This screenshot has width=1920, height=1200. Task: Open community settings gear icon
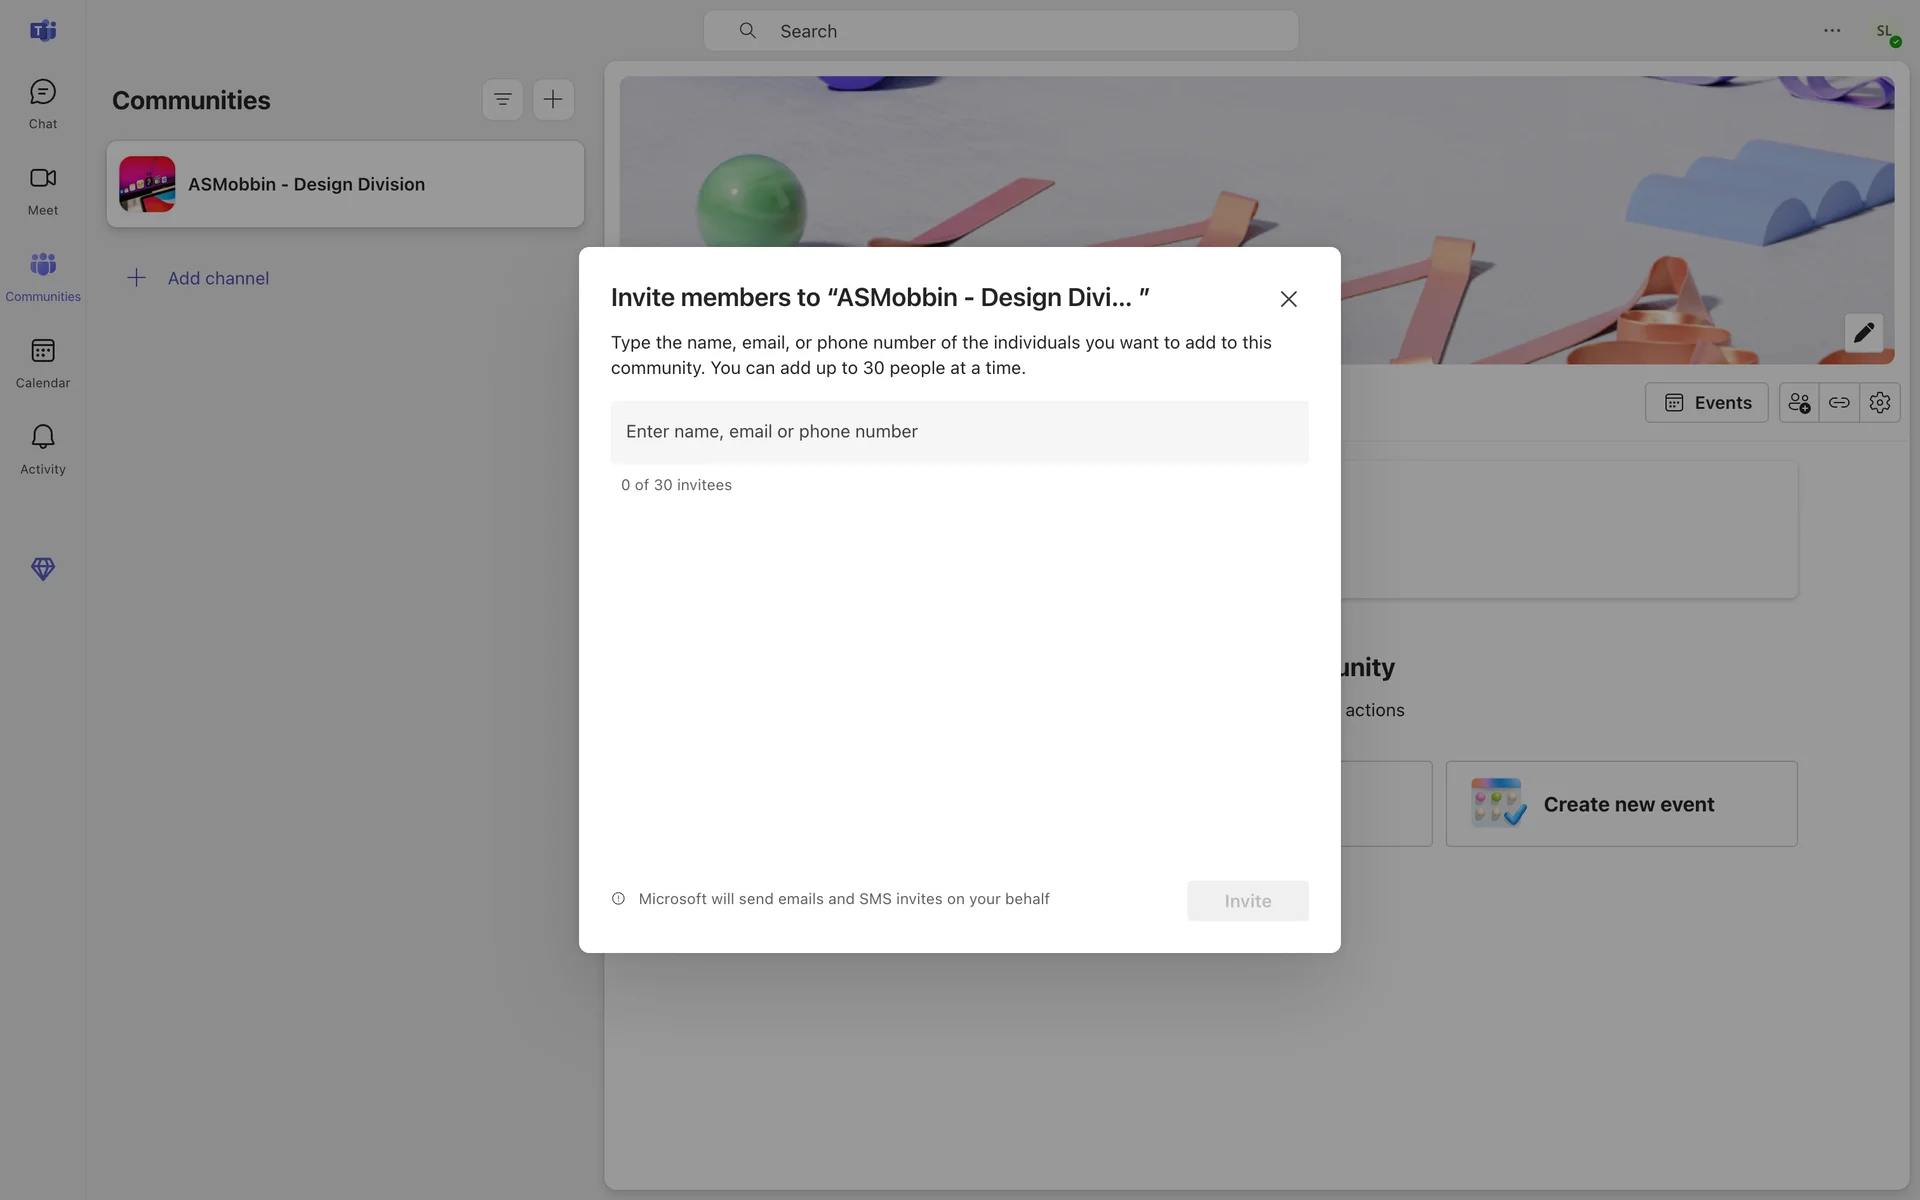pos(1880,402)
